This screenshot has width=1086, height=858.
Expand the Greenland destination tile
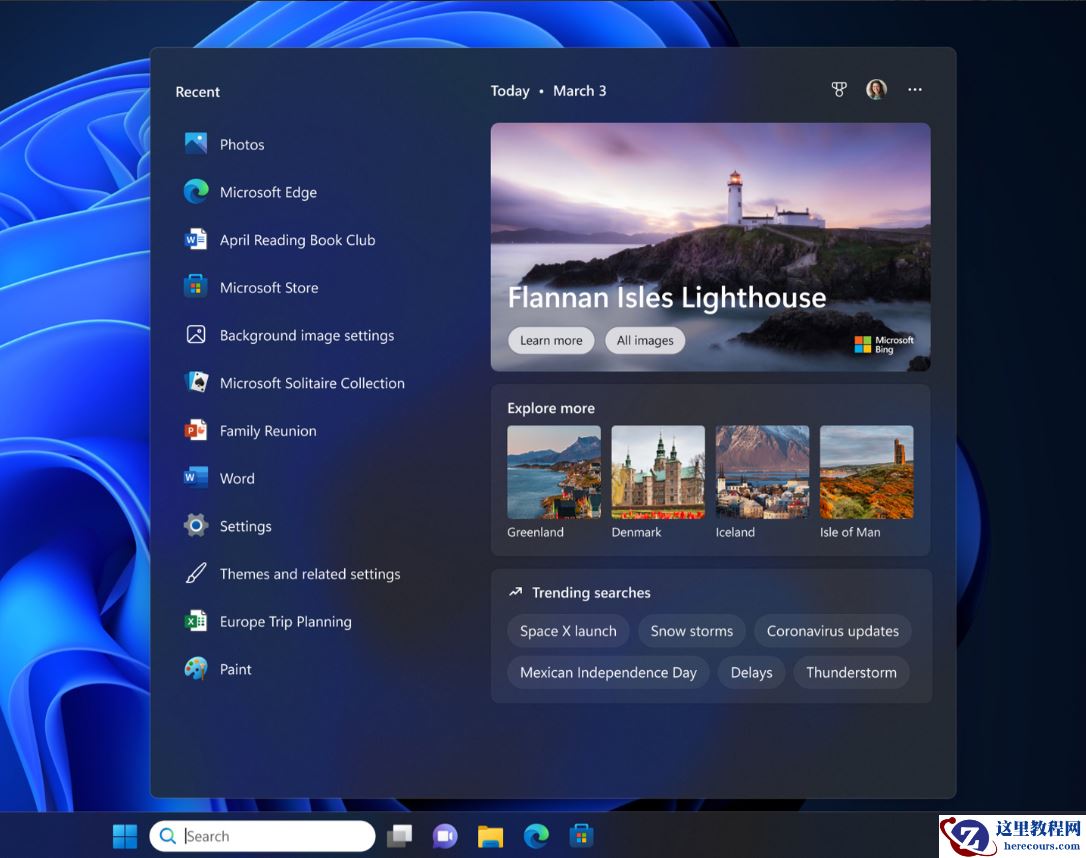click(554, 471)
